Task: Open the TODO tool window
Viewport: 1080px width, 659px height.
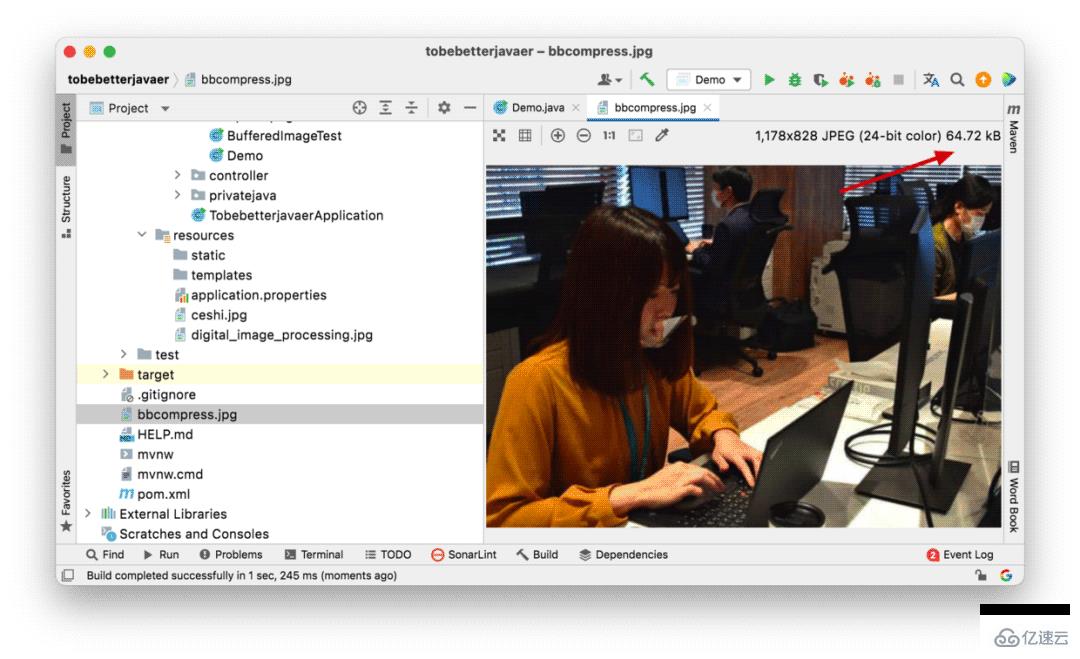Action: point(388,554)
